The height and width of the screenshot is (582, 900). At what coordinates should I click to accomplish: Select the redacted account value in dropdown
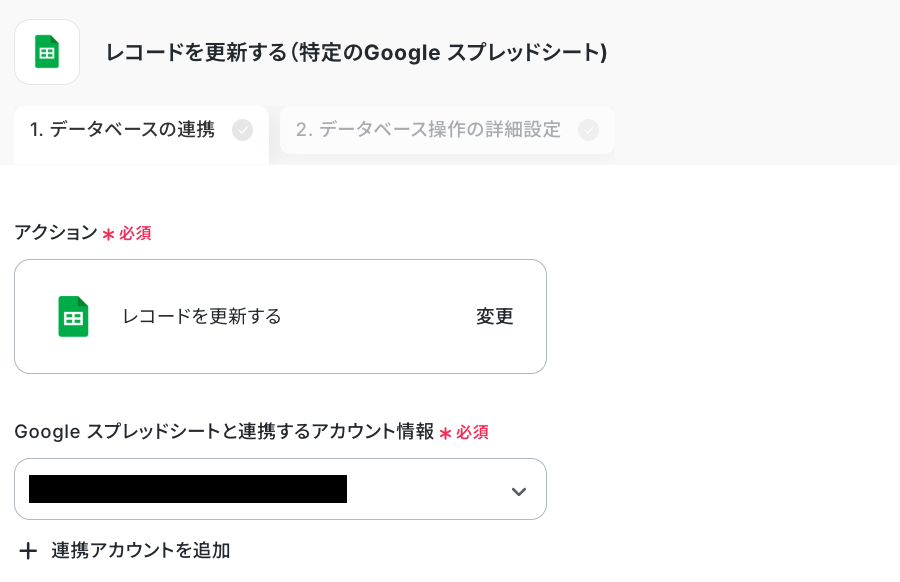(188, 489)
